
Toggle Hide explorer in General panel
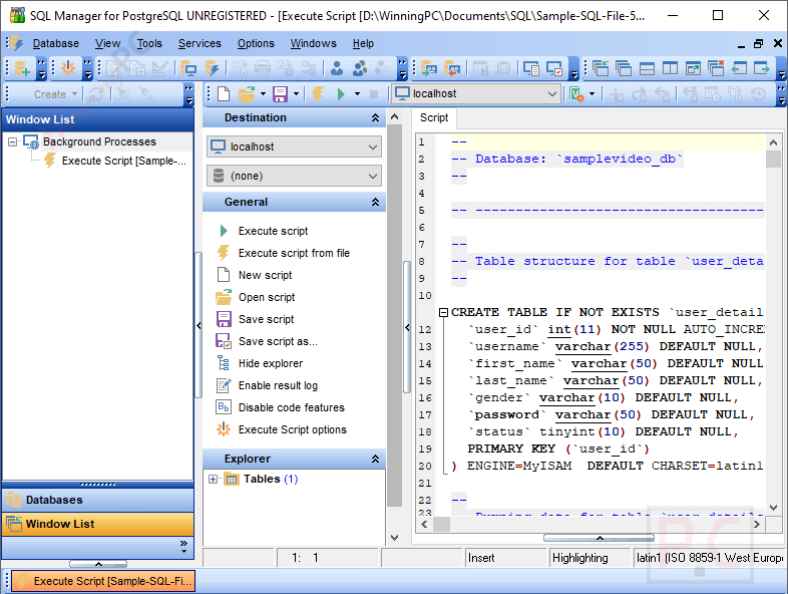click(270, 363)
